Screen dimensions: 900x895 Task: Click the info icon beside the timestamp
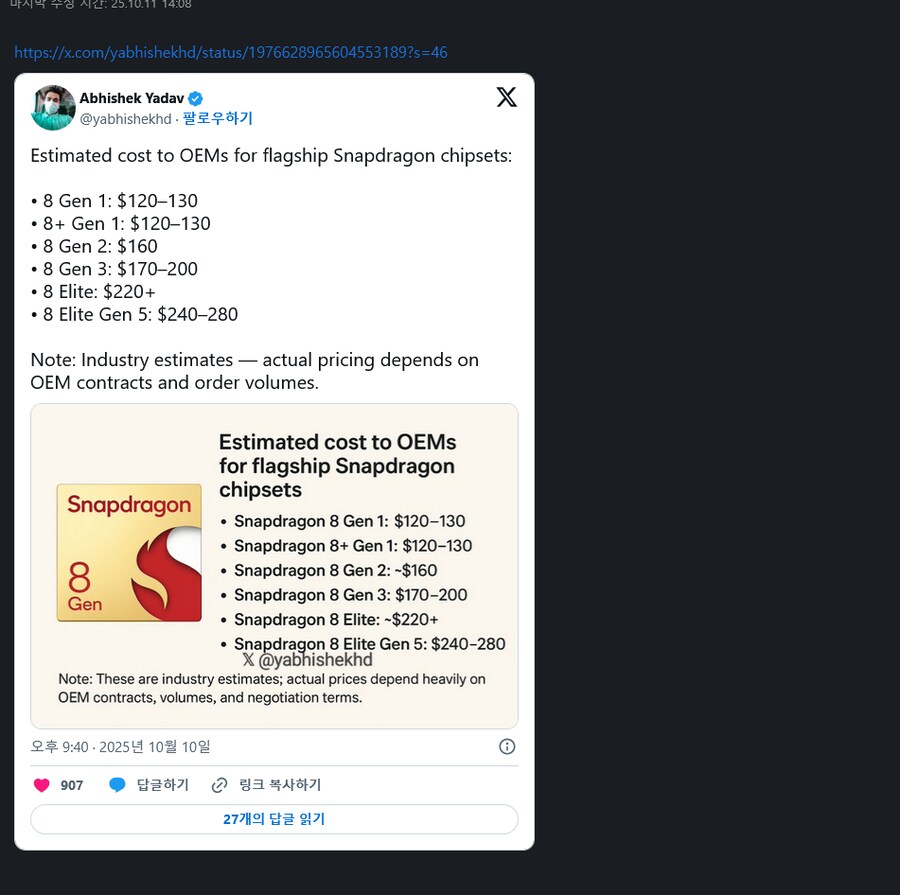507,747
